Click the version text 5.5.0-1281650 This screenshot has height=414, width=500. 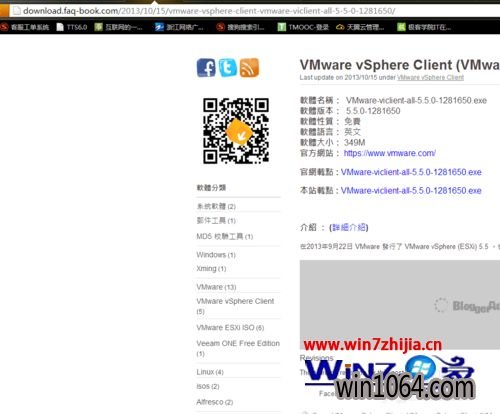[373, 111]
